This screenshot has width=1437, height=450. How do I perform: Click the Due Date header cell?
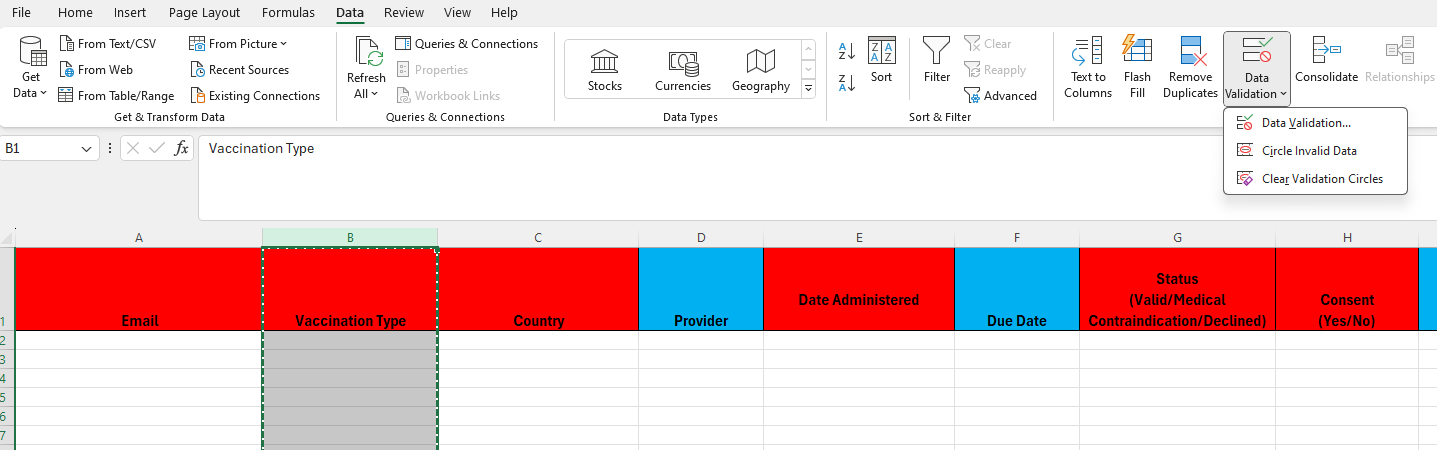point(1017,289)
